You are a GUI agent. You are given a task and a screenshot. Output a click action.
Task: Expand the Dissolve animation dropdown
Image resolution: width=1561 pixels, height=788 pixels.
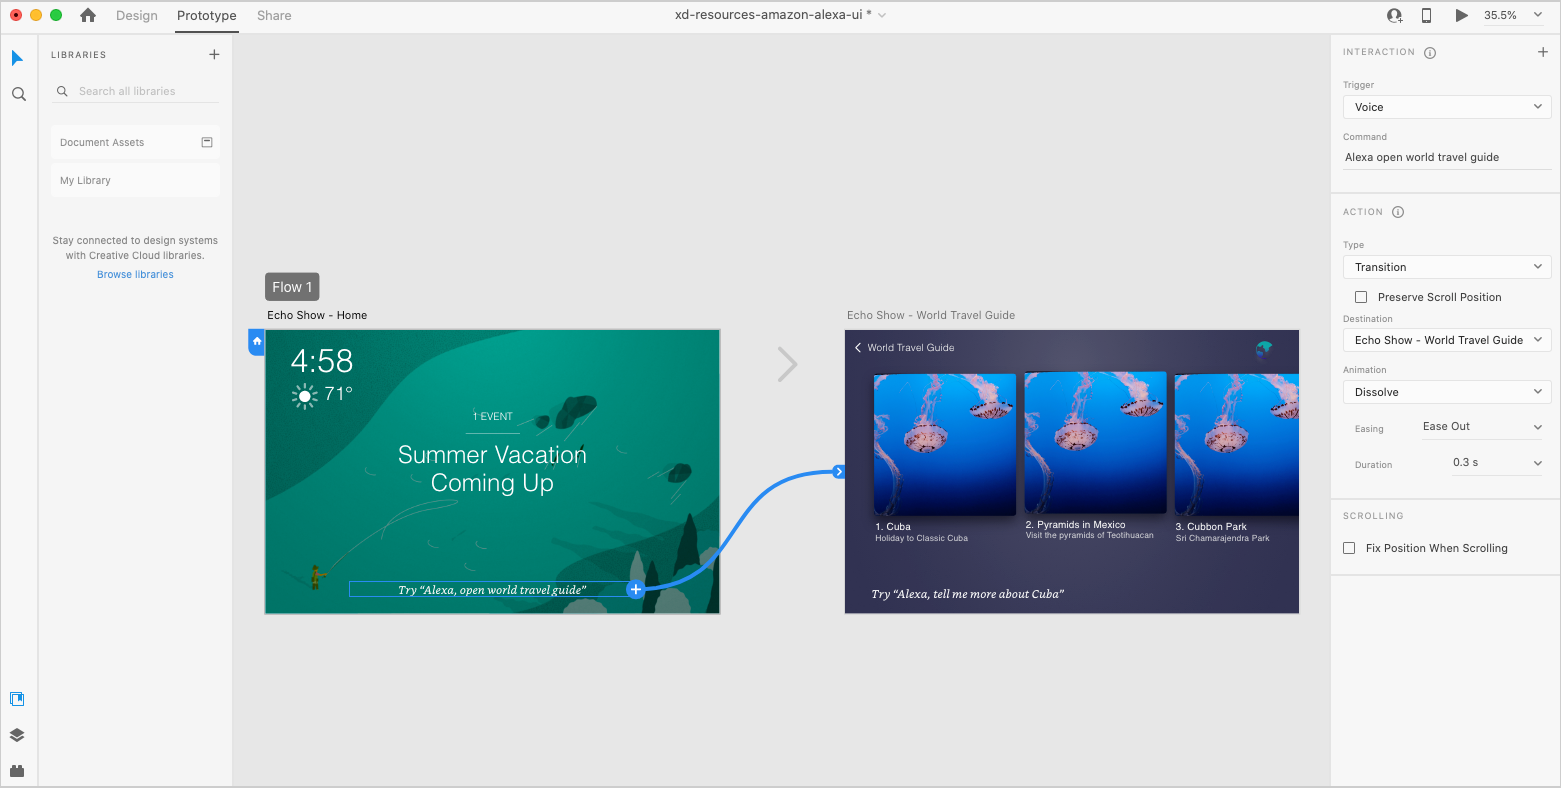[1446, 392]
